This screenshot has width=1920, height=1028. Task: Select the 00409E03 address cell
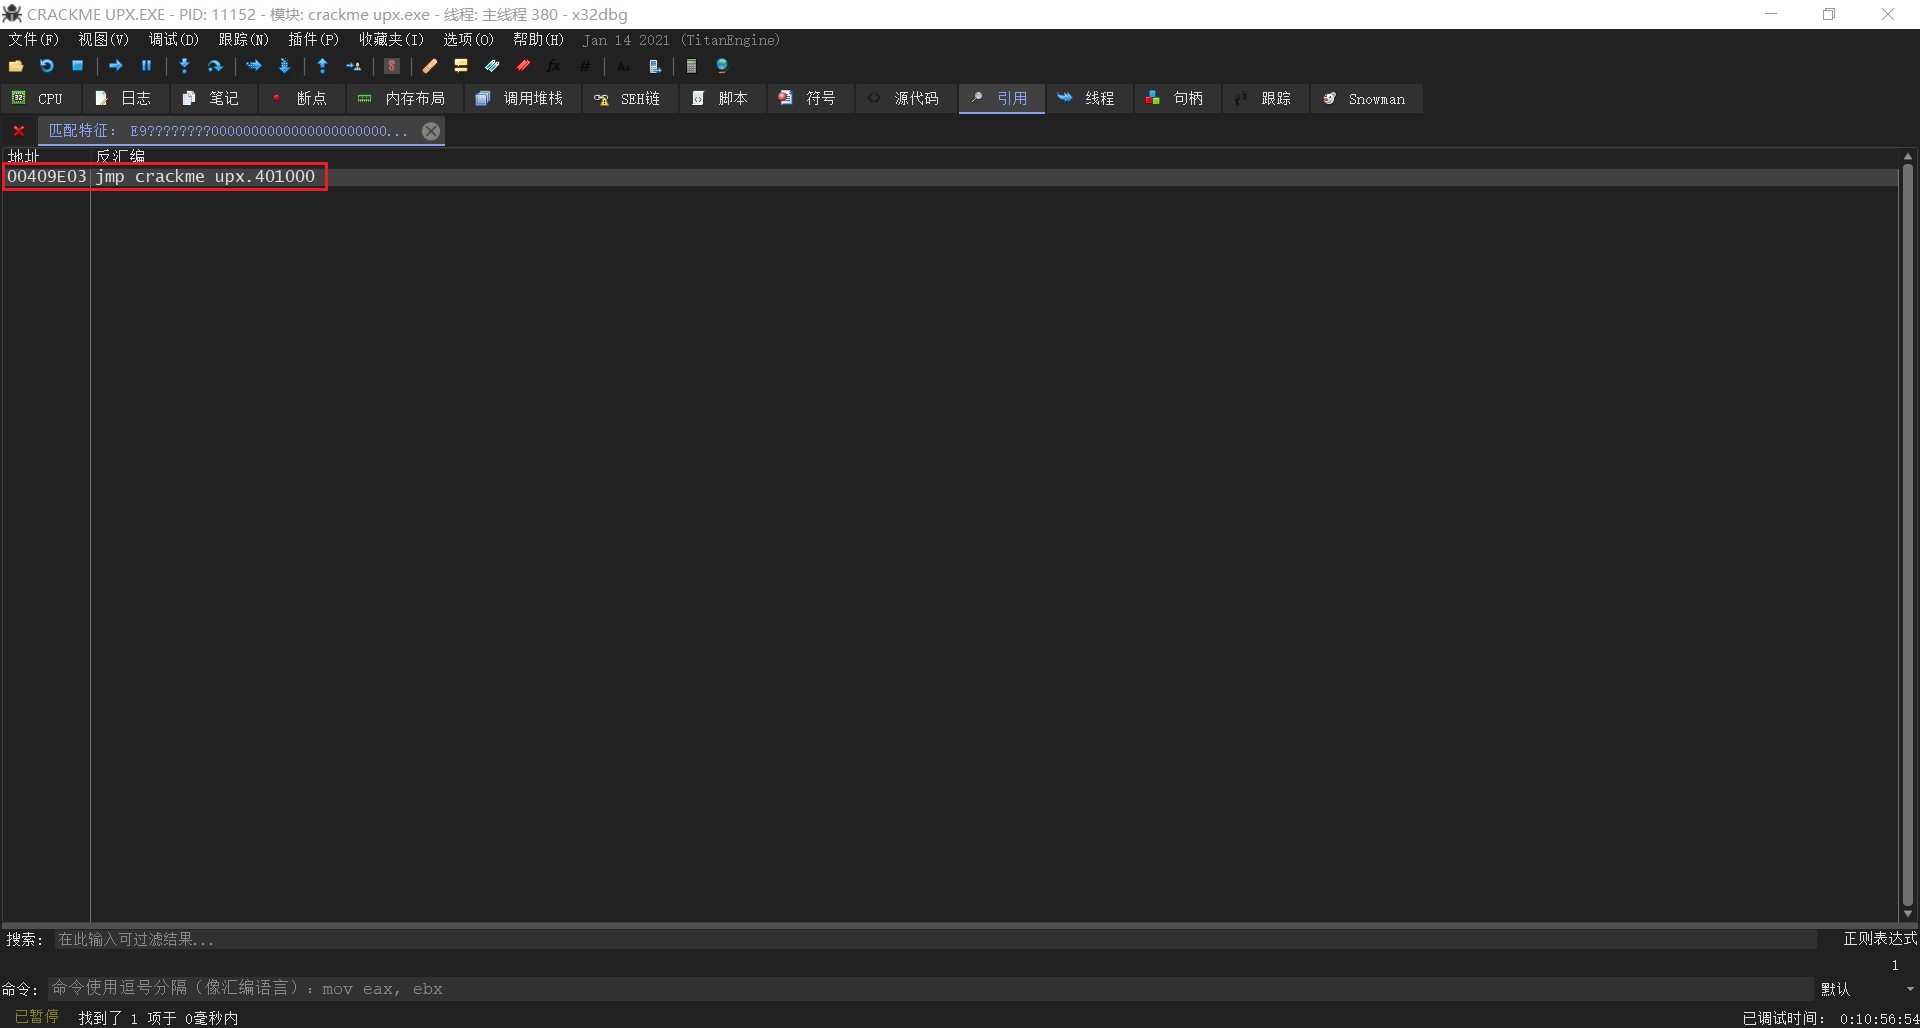click(x=46, y=177)
